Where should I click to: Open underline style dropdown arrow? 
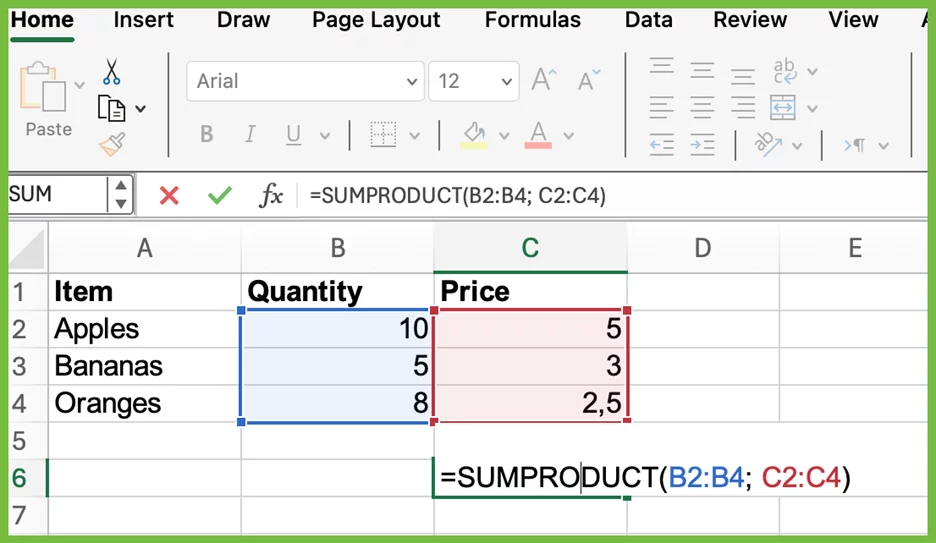(x=325, y=136)
